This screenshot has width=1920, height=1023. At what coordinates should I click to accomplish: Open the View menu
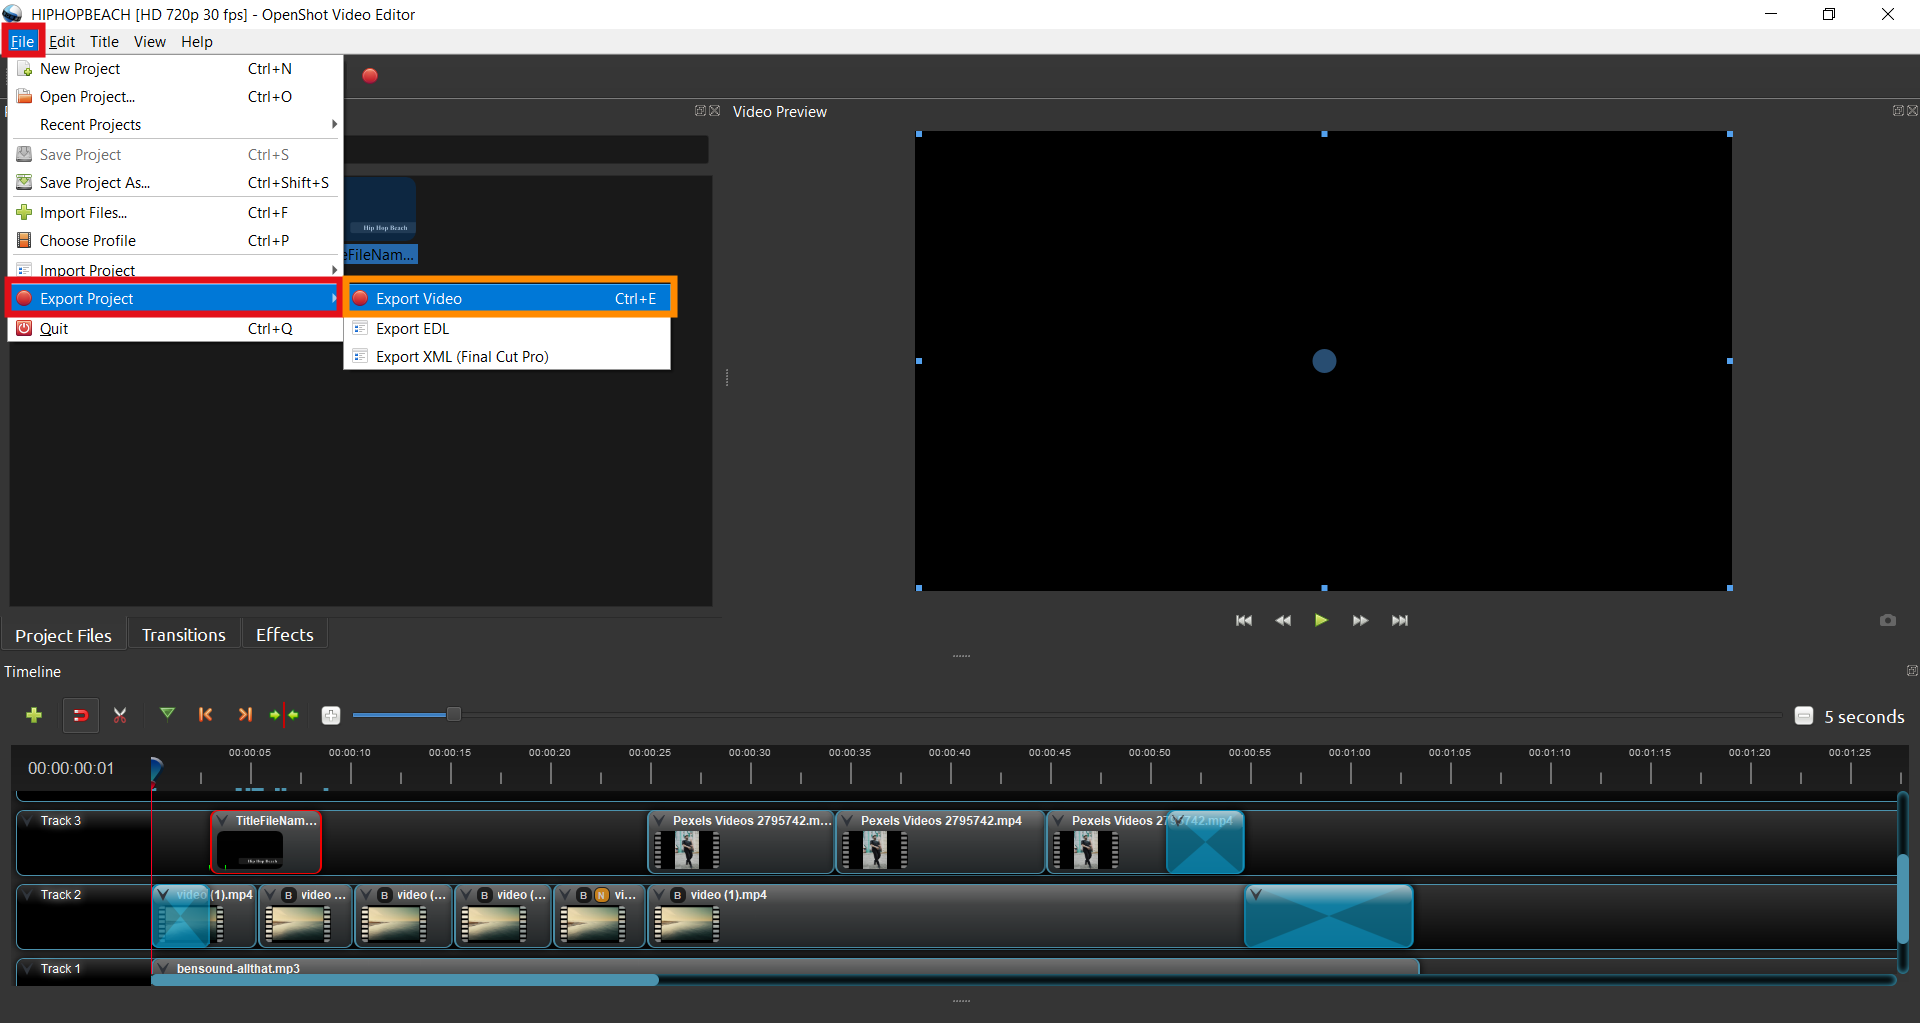coord(150,41)
